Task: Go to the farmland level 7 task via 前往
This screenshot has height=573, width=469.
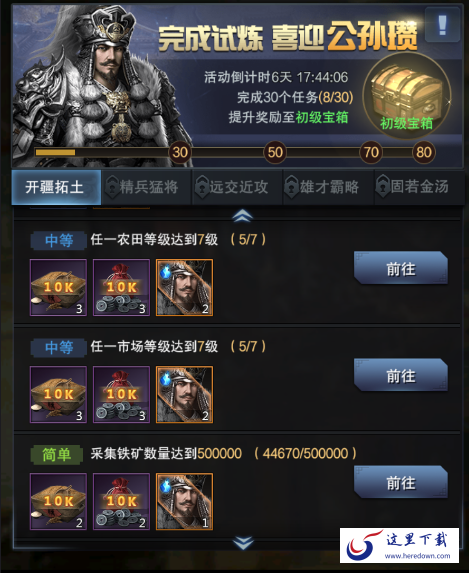Action: 401,268
